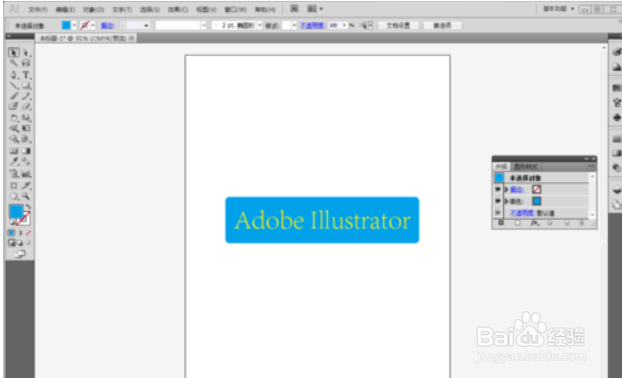Screen dimensions: 622x378
Task: Click the blue fill swatch in toolbox
Action: tap(16, 211)
